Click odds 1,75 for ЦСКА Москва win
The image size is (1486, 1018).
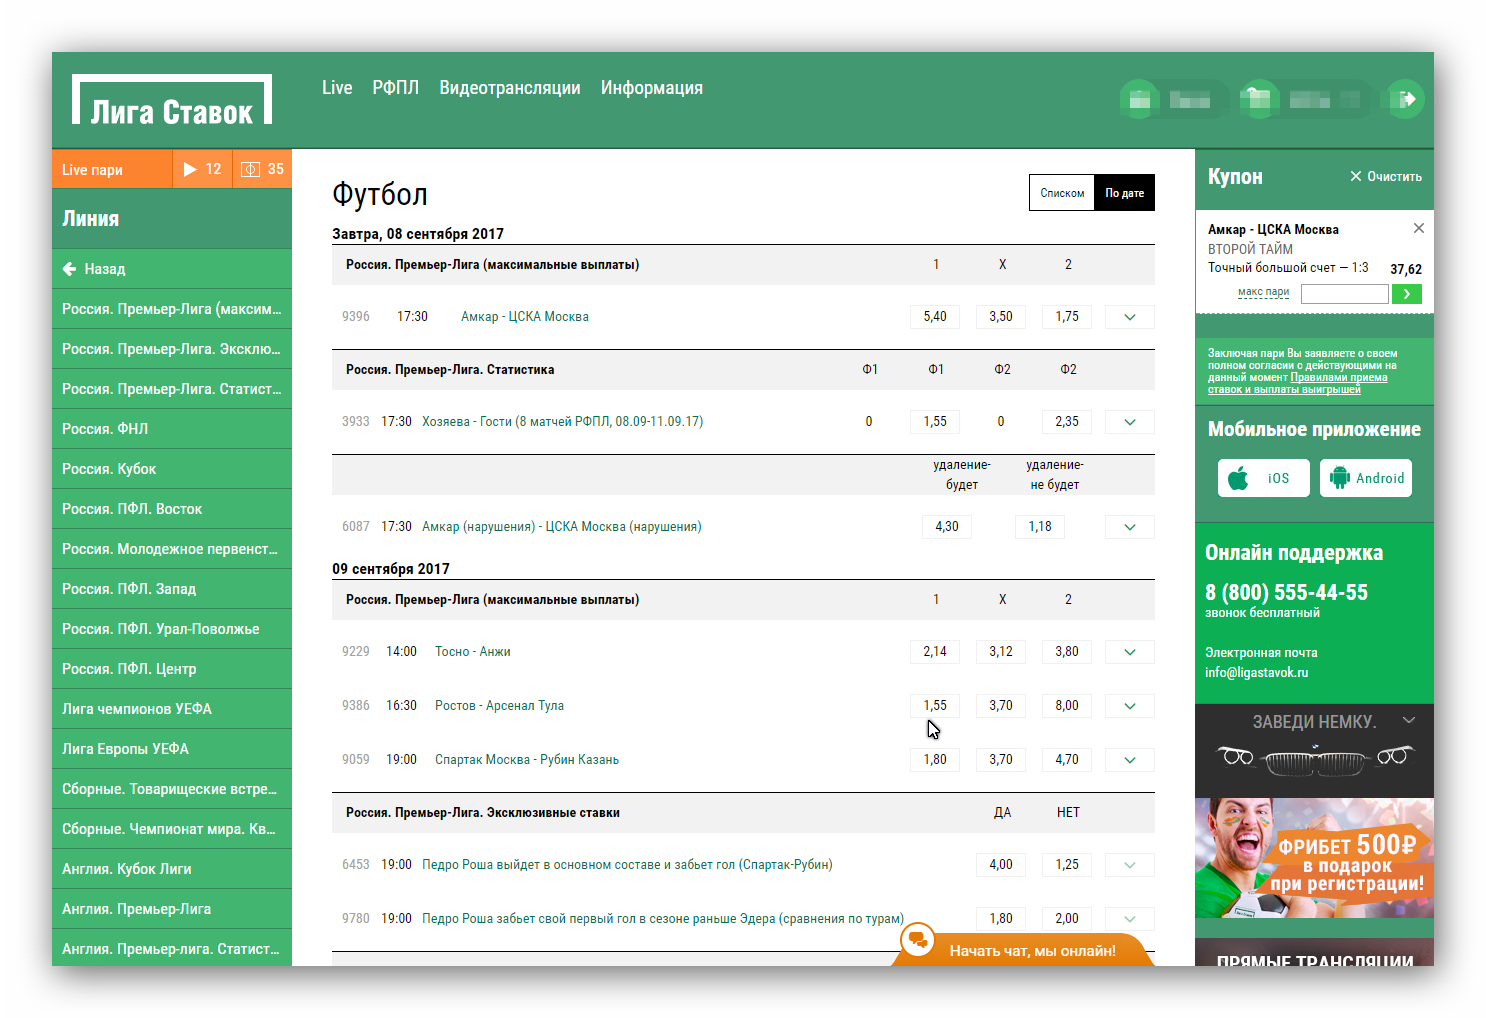pyautogui.click(x=1067, y=317)
